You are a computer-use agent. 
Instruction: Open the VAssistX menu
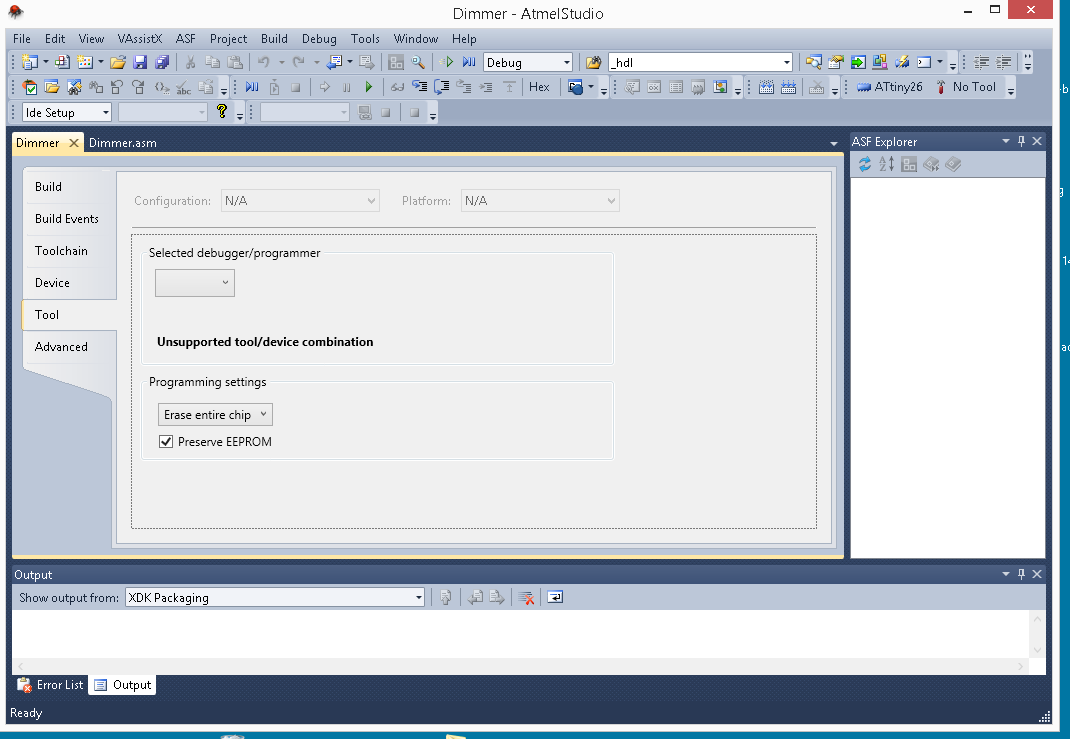pyautogui.click(x=140, y=39)
